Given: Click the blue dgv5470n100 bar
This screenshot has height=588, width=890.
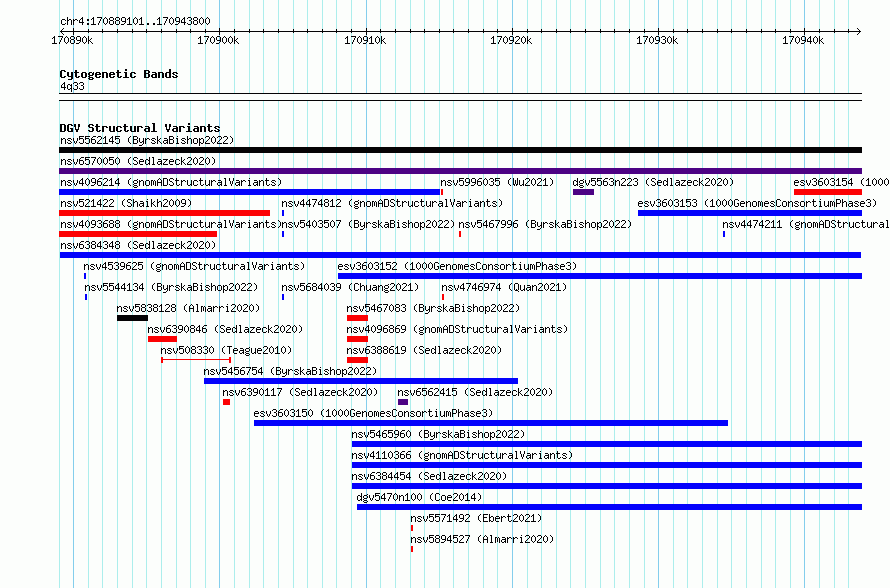Looking at the screenshot, I should pyautogui.click(x=610, y=507).
